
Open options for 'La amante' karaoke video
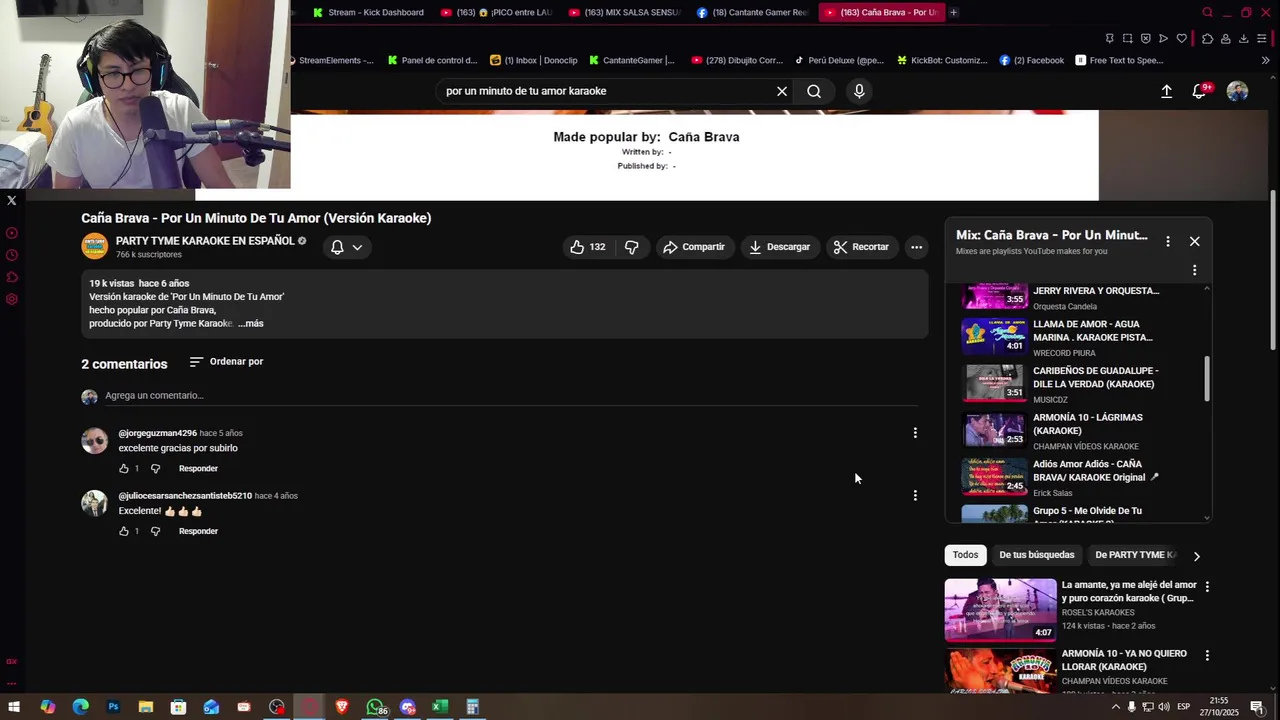1207,587
